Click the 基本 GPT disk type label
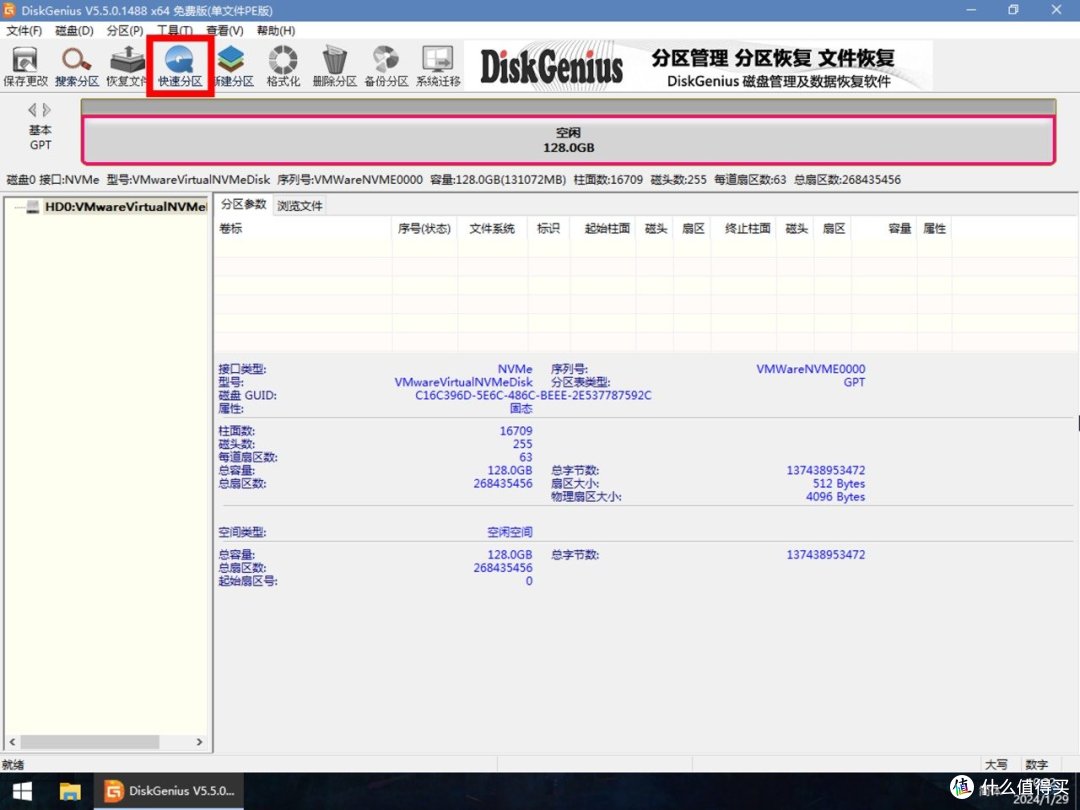 [x=40, y=137]
